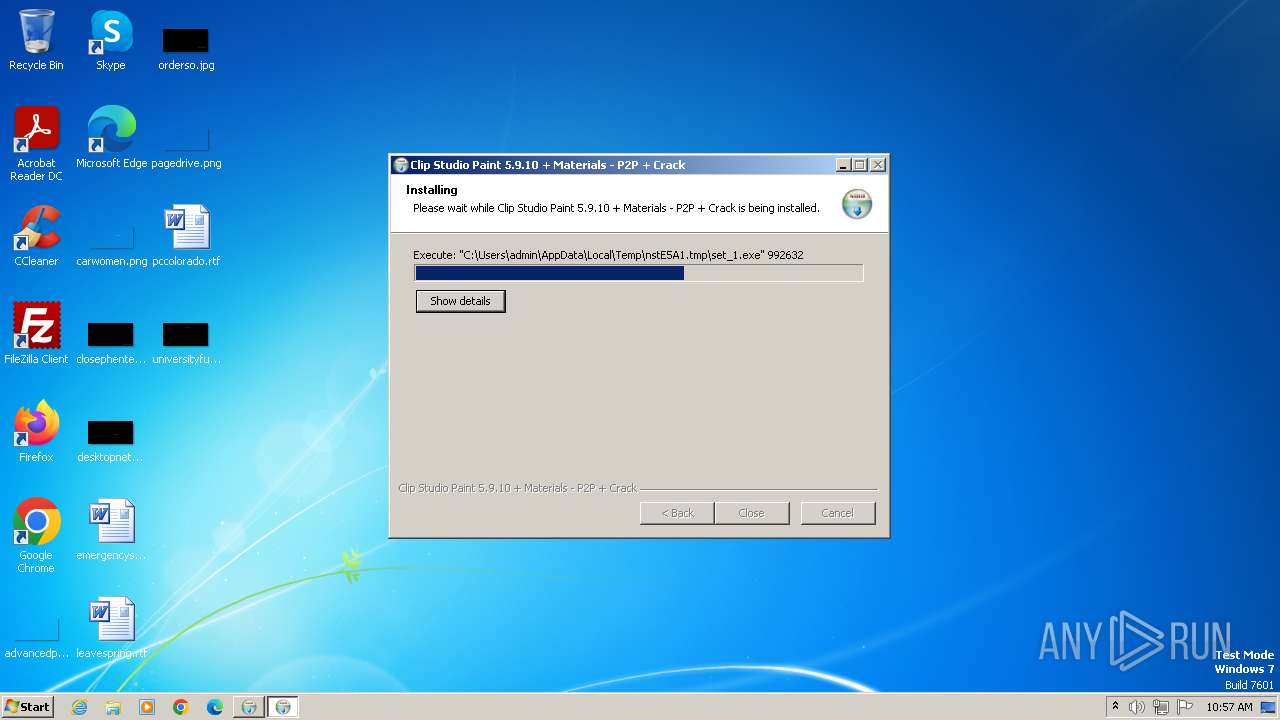Minimize the Clip Studio Paint installer window
1280x720 pixels.
point(843,165)
